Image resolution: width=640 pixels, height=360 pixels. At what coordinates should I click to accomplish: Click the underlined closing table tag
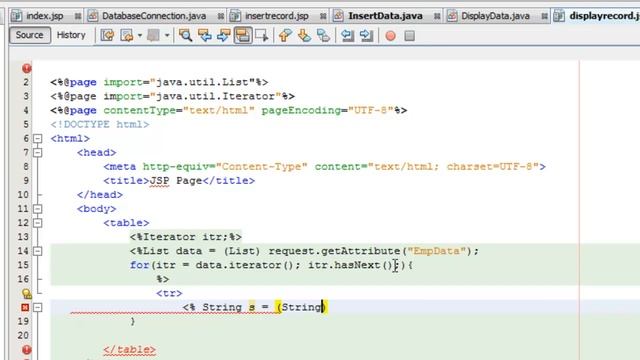point(129,350)
